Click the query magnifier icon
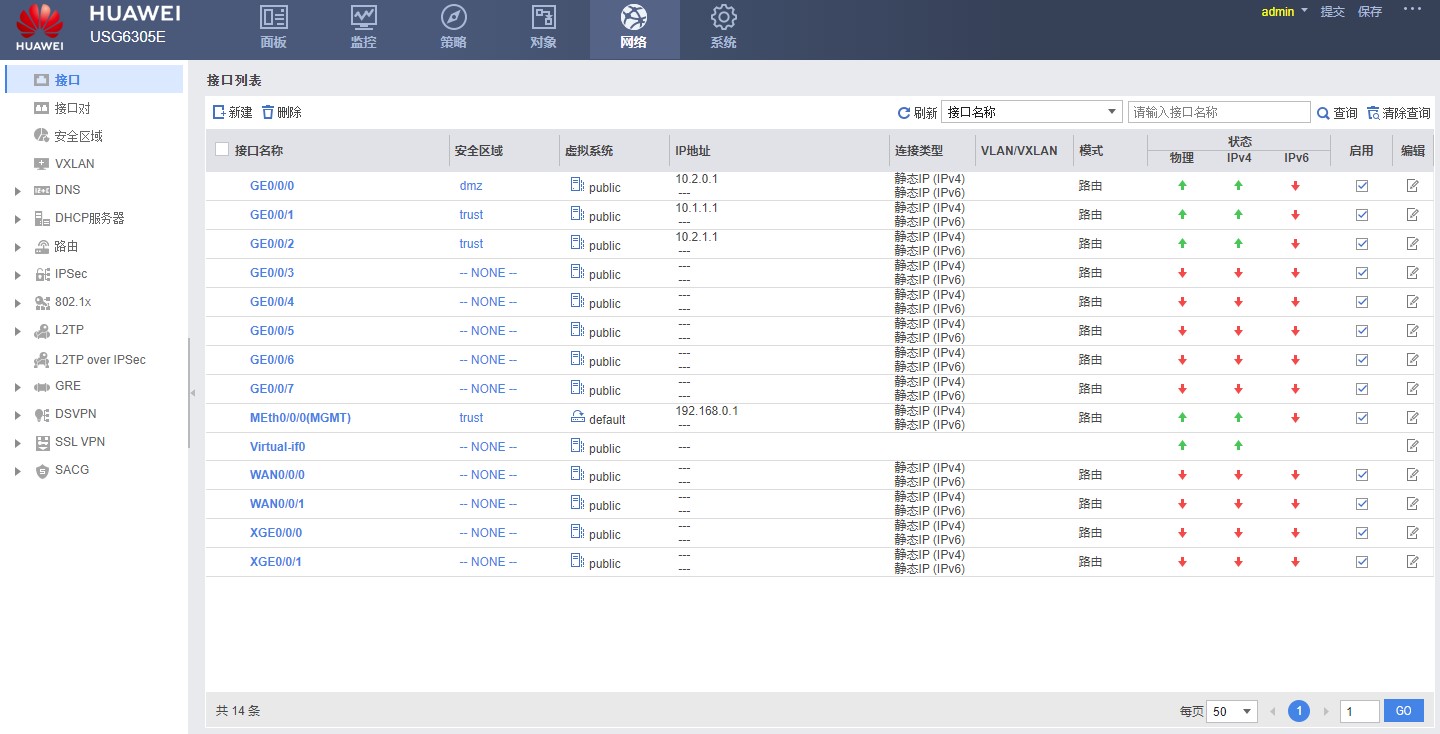The height and width of the screenshot is (734, 1440). (1323, 113)
